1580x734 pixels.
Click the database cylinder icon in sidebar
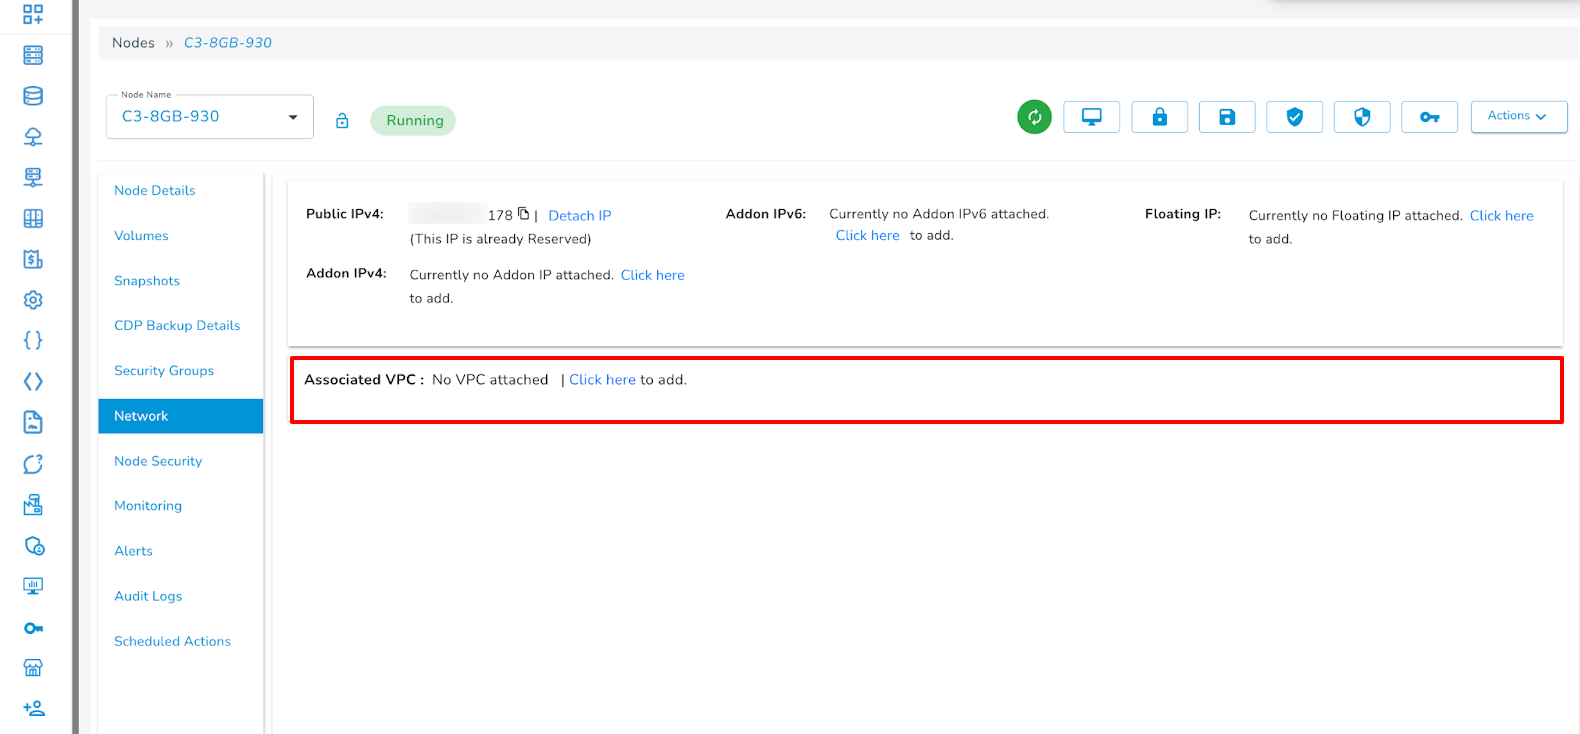[x=33, y=96]
